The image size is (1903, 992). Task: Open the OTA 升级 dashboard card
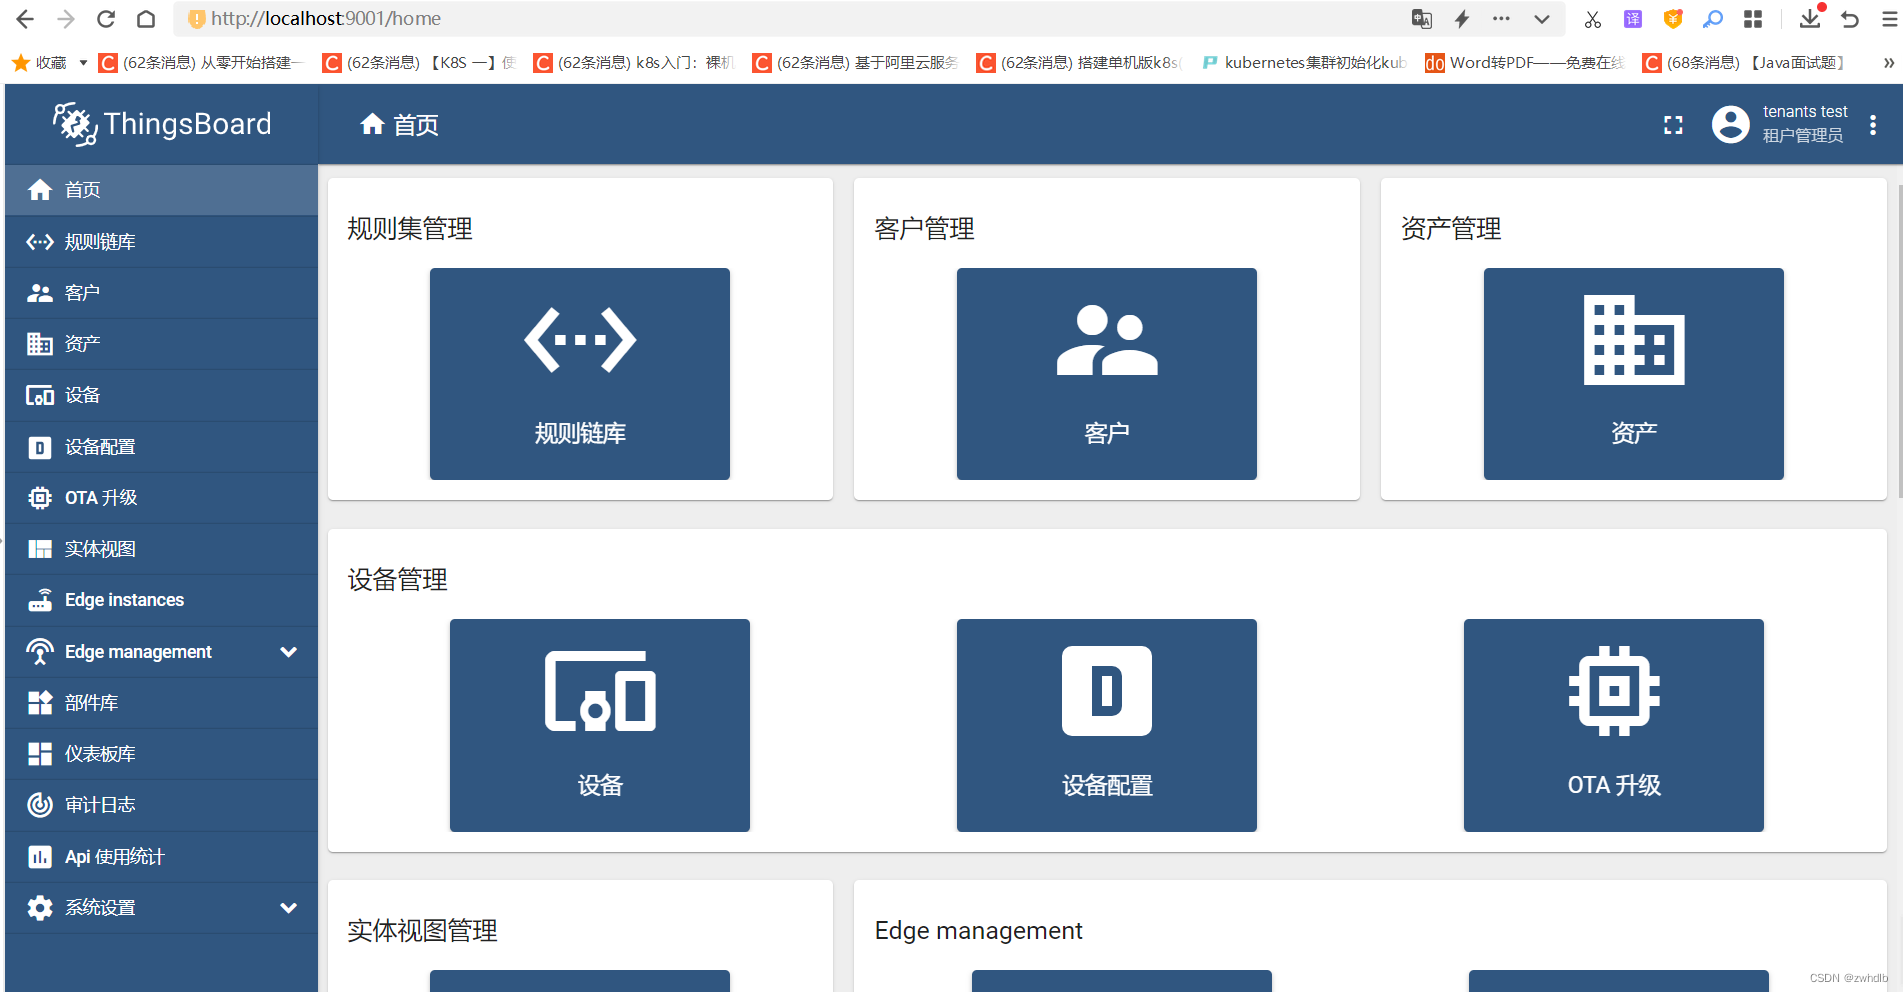1613,725
